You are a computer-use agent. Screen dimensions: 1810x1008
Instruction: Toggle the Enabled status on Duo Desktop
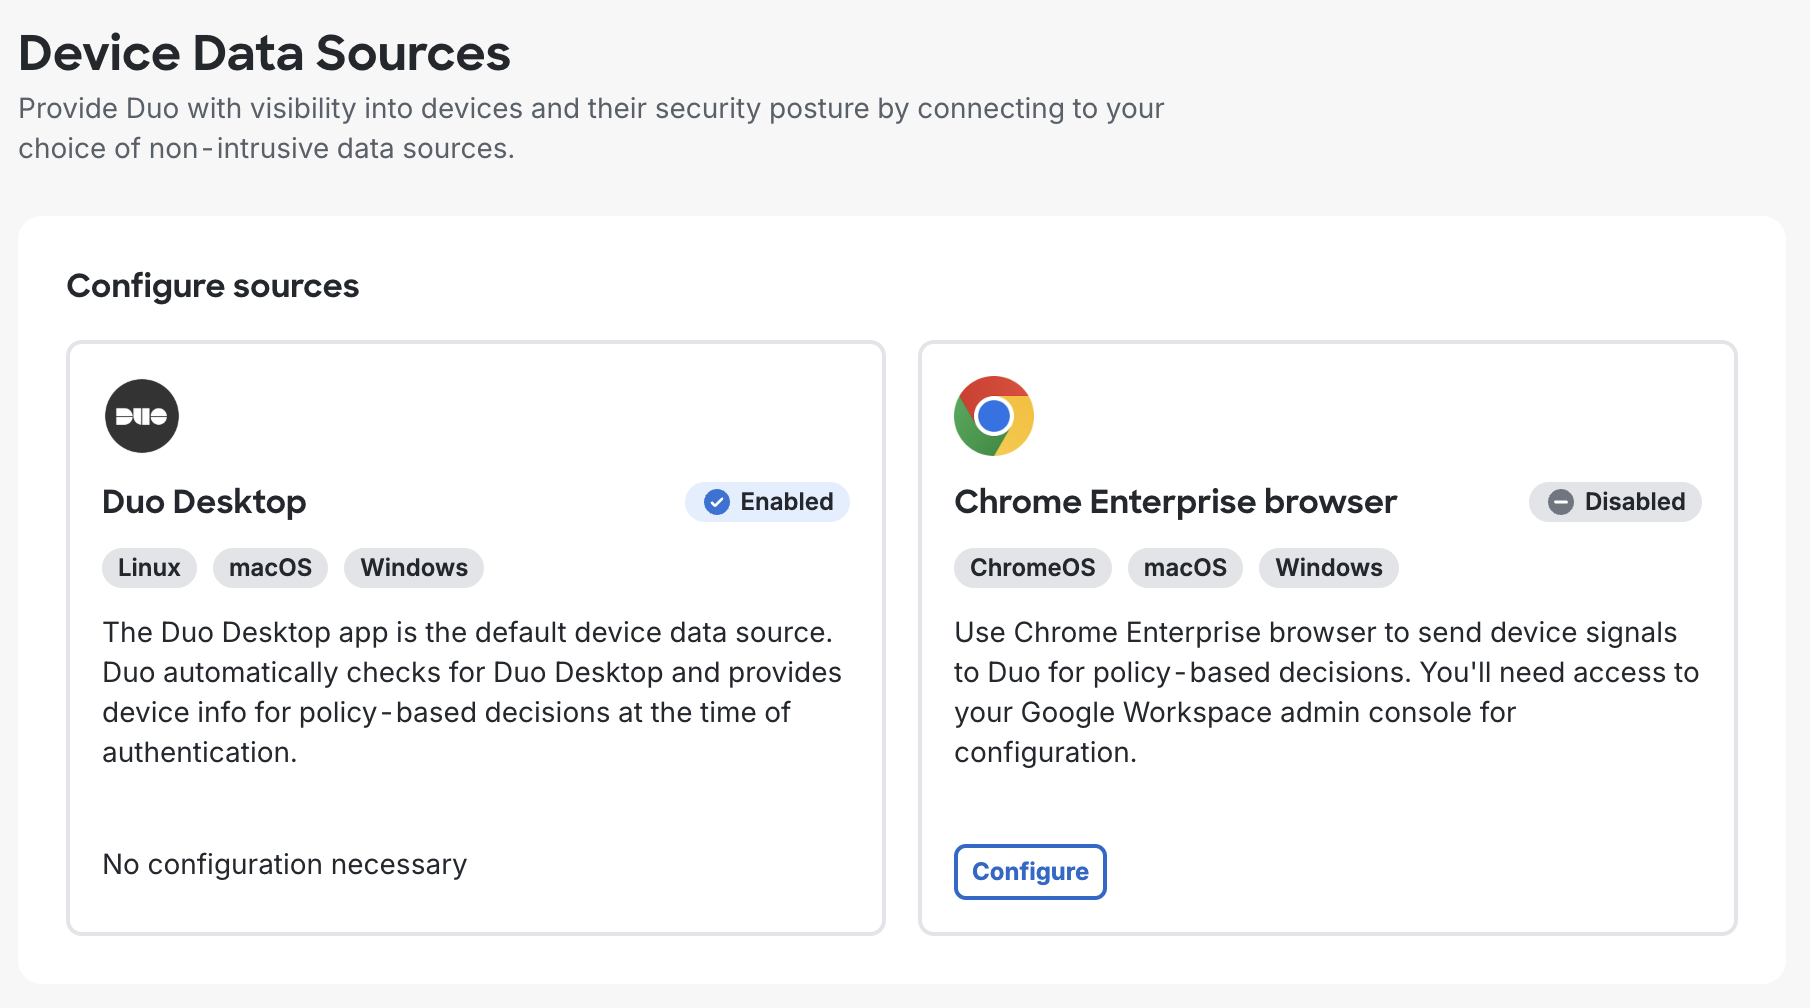pos(767,502)
